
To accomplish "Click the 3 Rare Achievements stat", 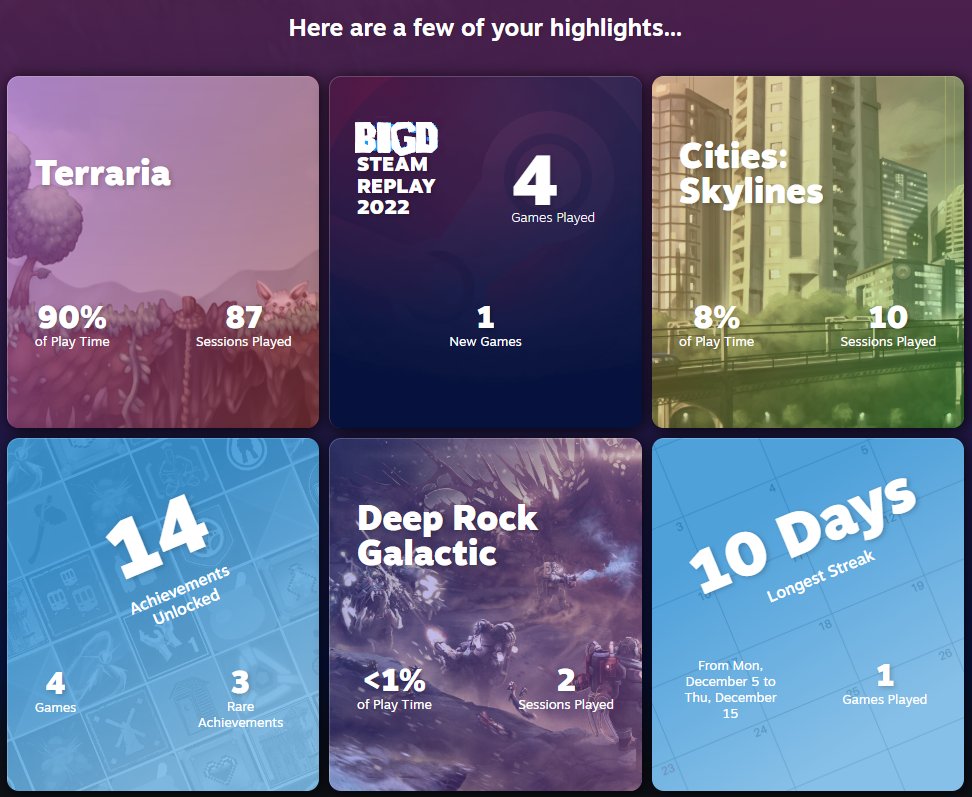I will click(x=241, y=699).
